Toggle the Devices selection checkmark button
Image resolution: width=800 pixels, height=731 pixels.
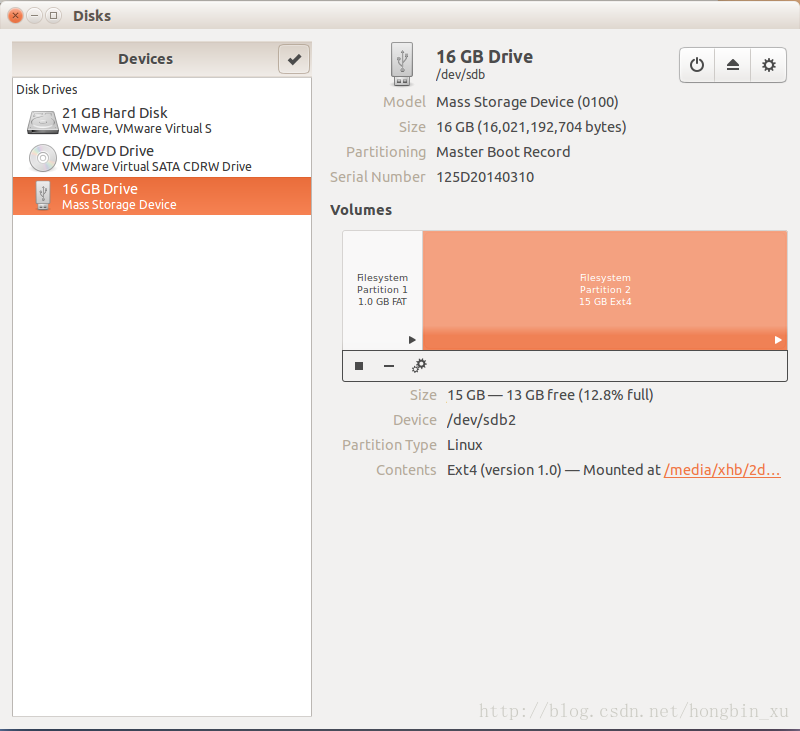coord(294,59)
